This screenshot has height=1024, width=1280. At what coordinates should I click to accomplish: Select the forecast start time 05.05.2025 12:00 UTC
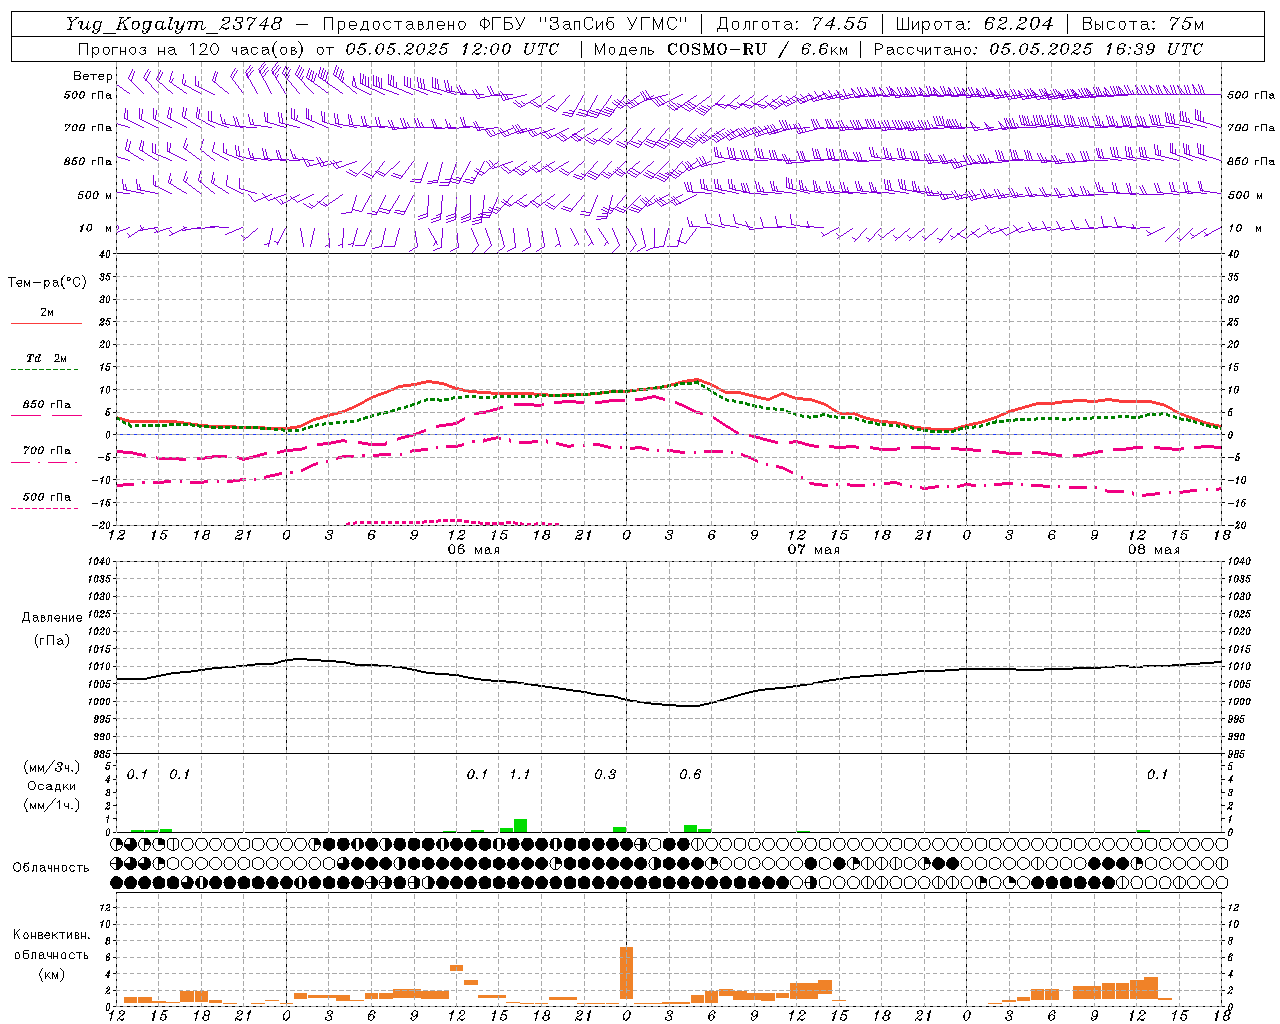[452, 49]
